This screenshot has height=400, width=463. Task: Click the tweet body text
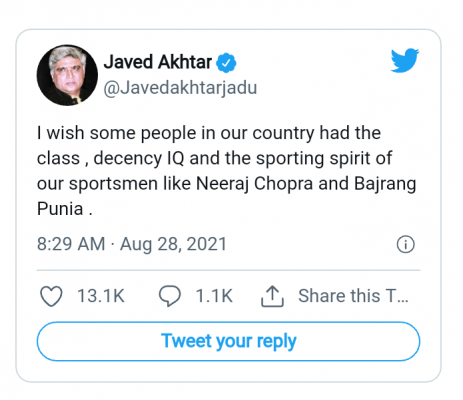coord(227,171)
